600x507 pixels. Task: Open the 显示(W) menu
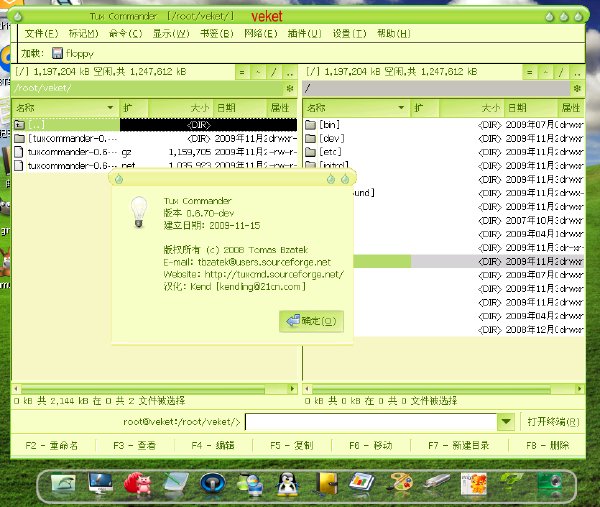tap(171, 34)
